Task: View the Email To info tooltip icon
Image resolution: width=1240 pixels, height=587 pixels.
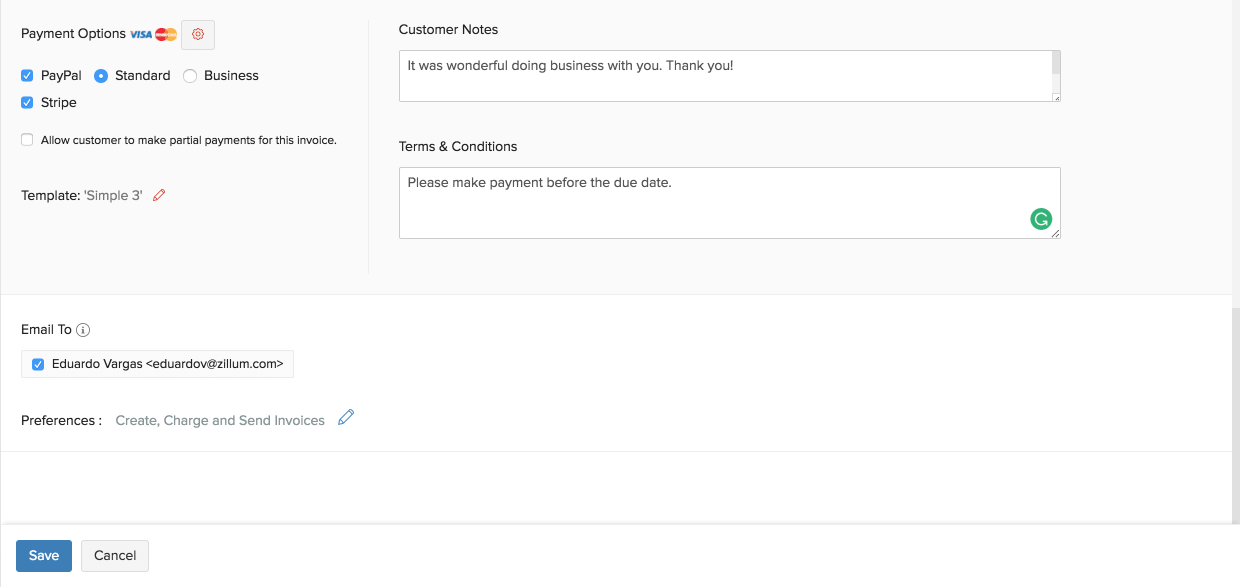Action: [85, 329]
